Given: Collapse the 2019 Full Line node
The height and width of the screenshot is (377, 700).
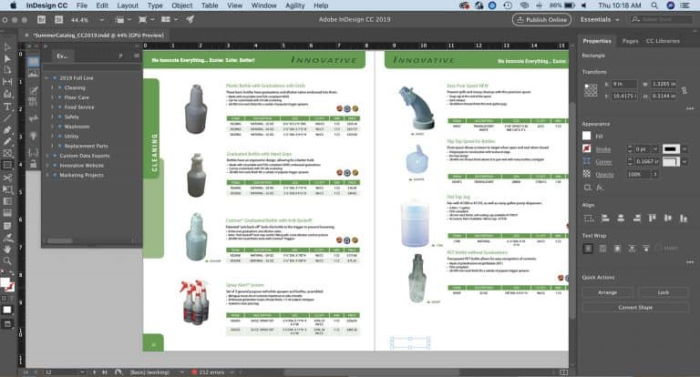Looking at the screenshot, I should [46, 78].
